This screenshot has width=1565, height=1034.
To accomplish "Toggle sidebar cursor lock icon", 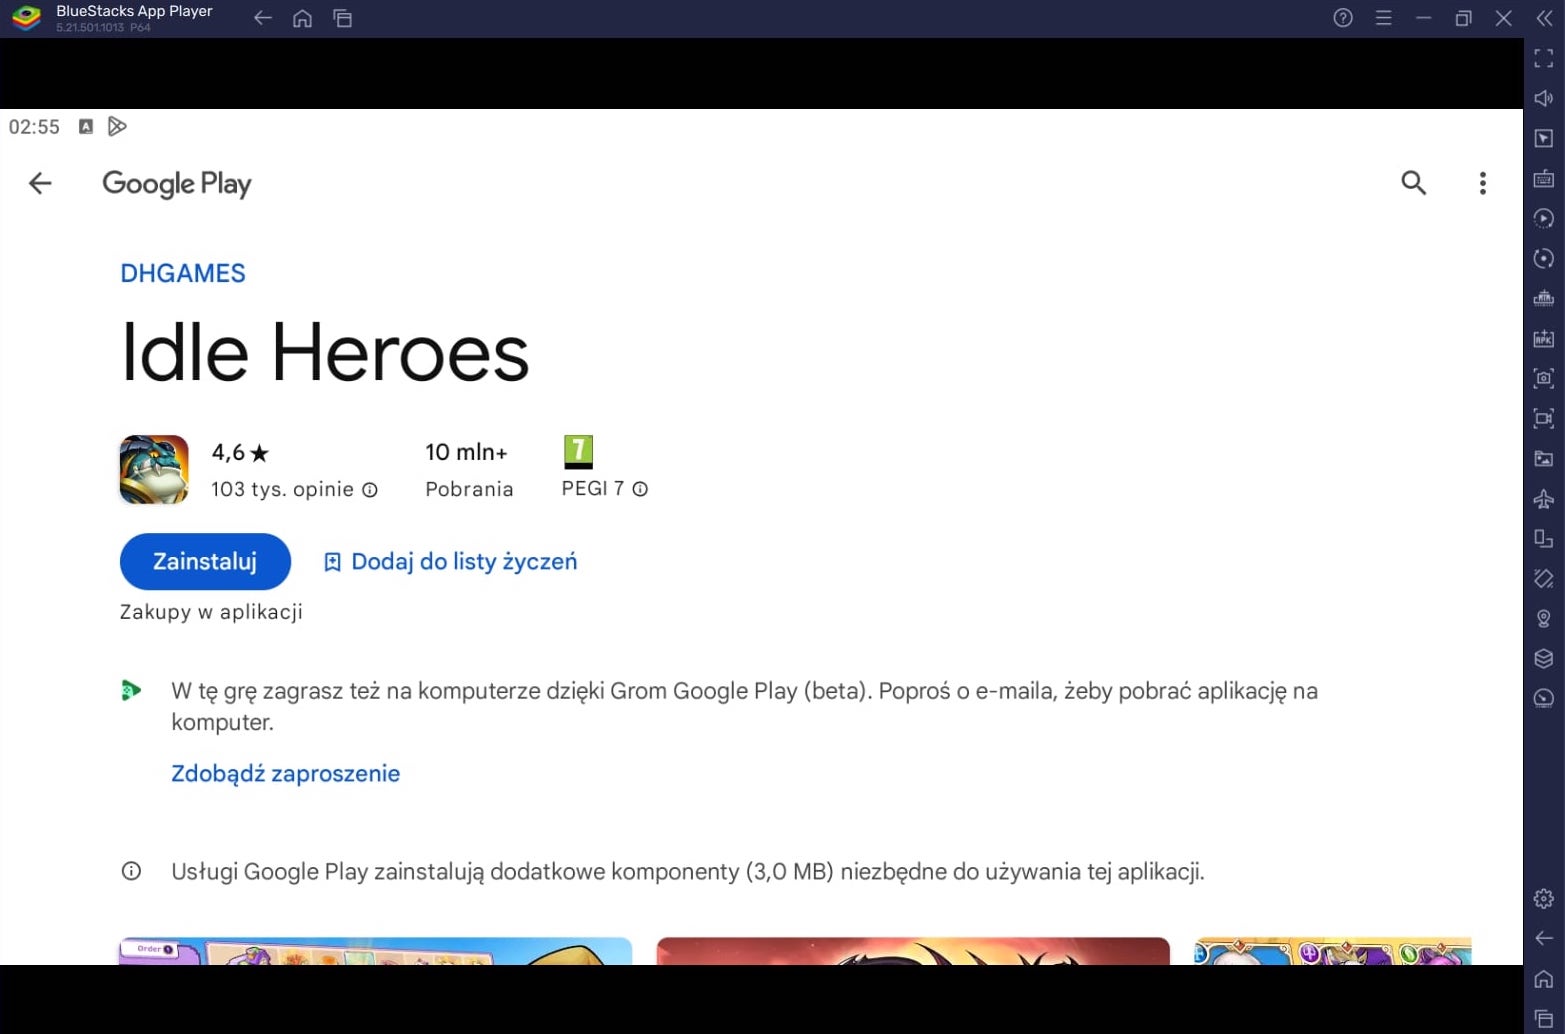I will click(x=1544, y=138).
